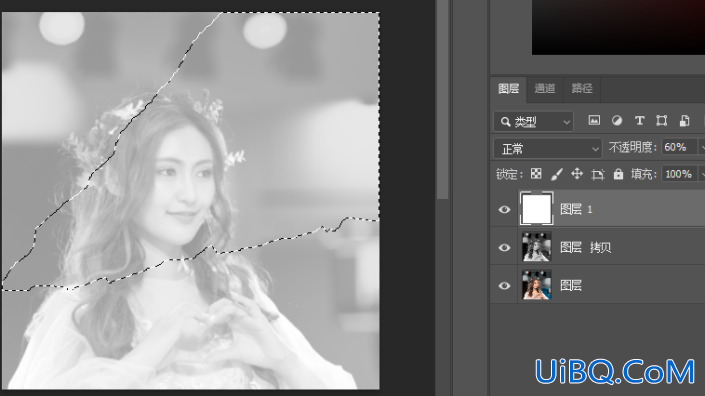Edit the 不透明度 60% value field
The width and height of the screenshot is (705, 396).
pos(679,147)
